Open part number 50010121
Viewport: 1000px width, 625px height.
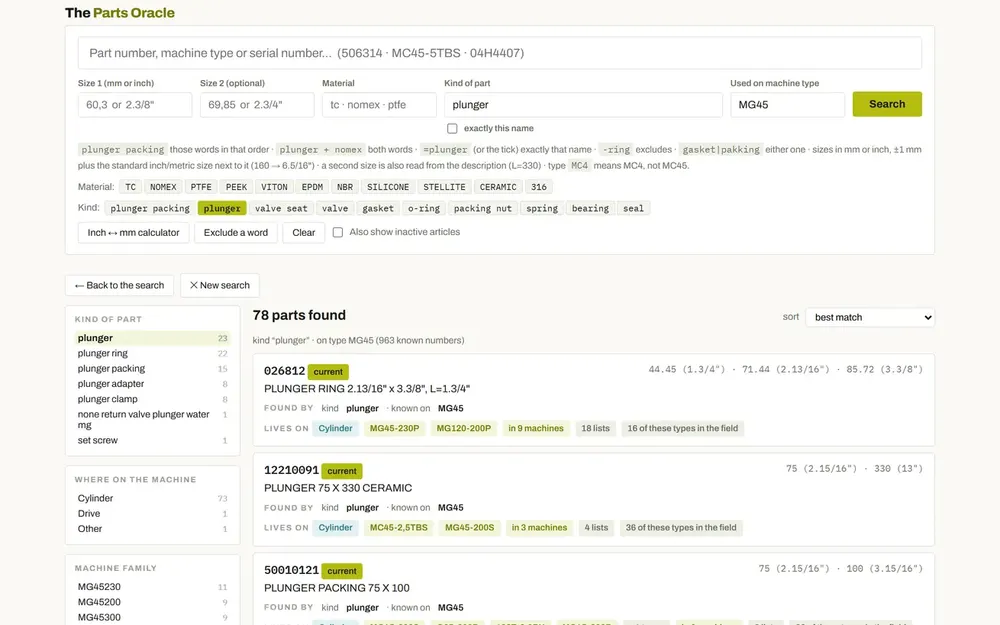point(291,570)
